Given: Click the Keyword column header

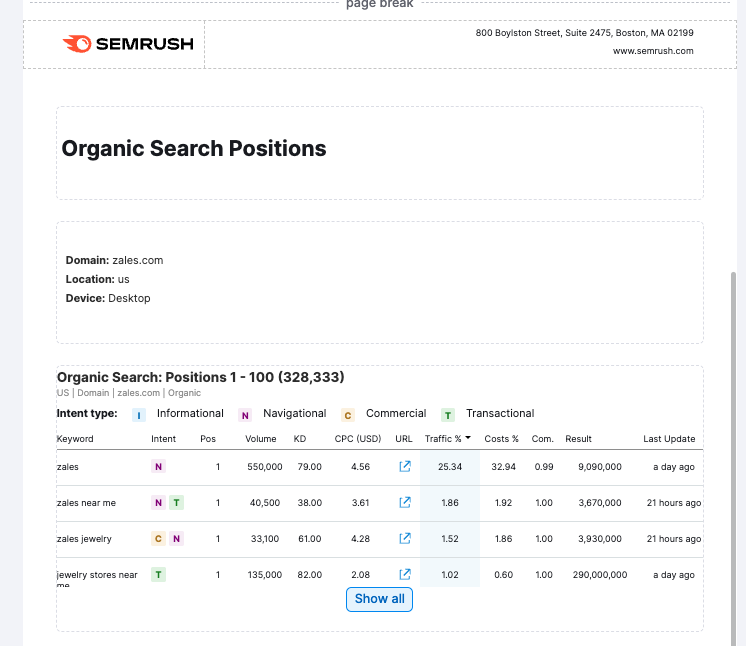Looking at the screenshot, I should 75,439.
